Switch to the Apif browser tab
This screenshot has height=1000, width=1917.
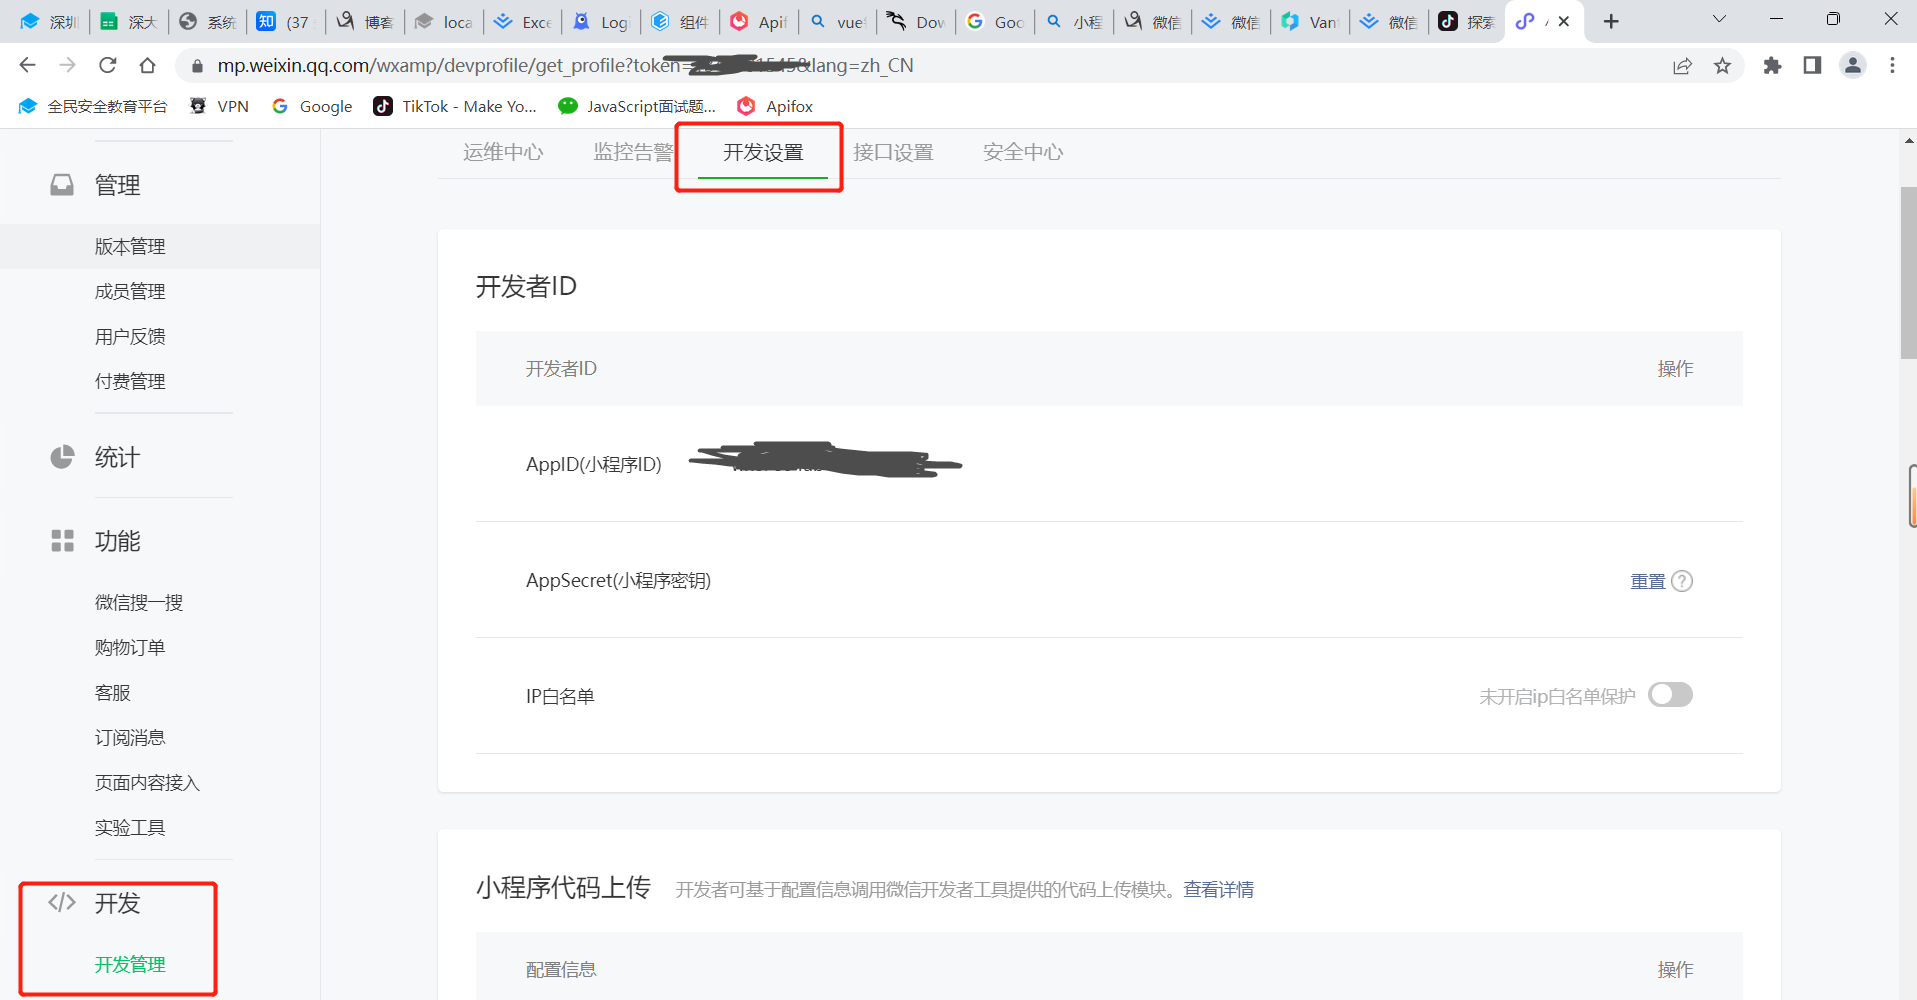(759, 22)
